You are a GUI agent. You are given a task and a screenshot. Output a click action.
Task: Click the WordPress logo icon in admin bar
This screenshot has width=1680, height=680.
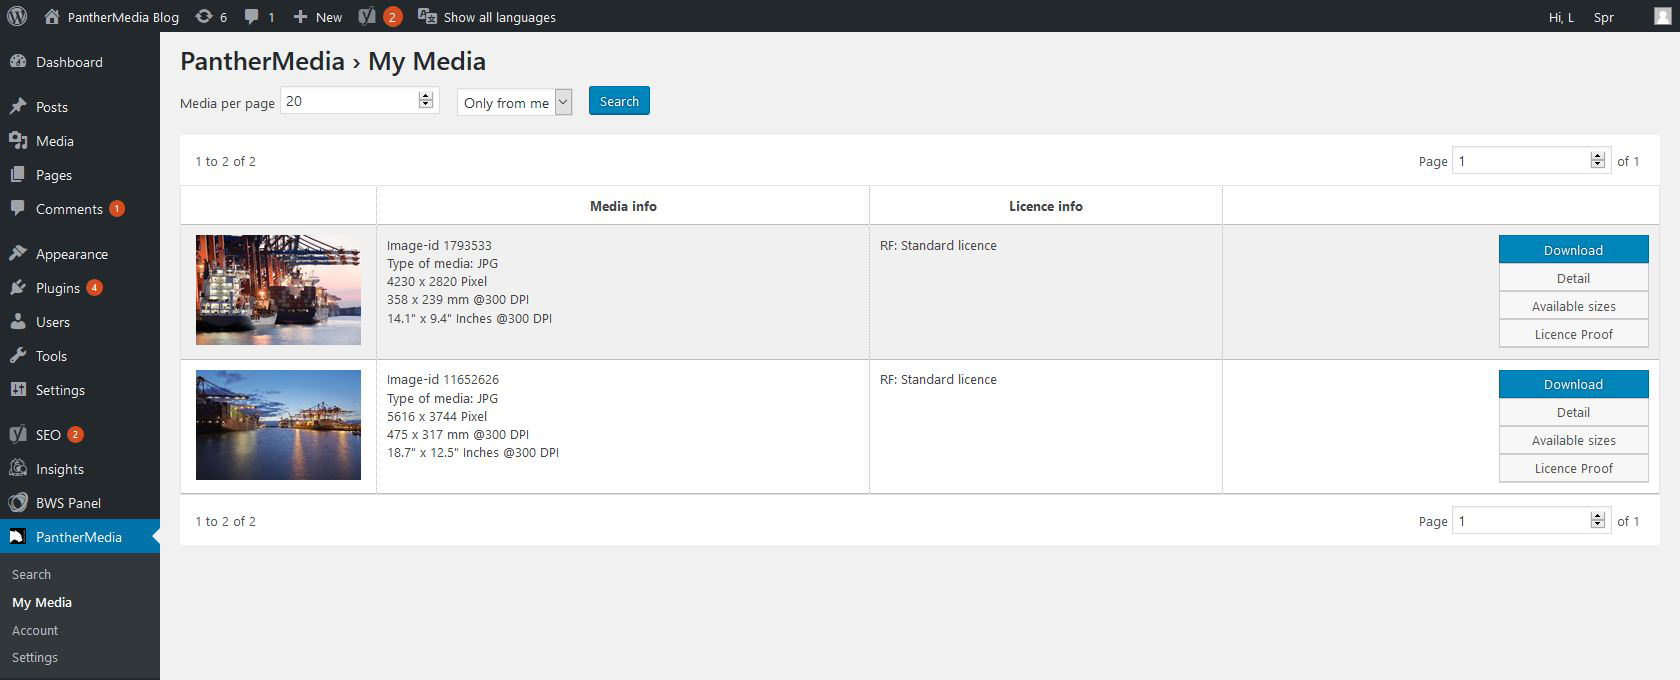tap(17, 16)
